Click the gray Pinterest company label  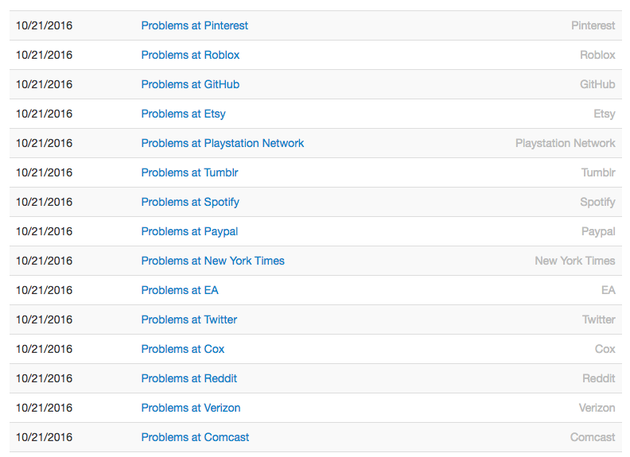point(592,25)
